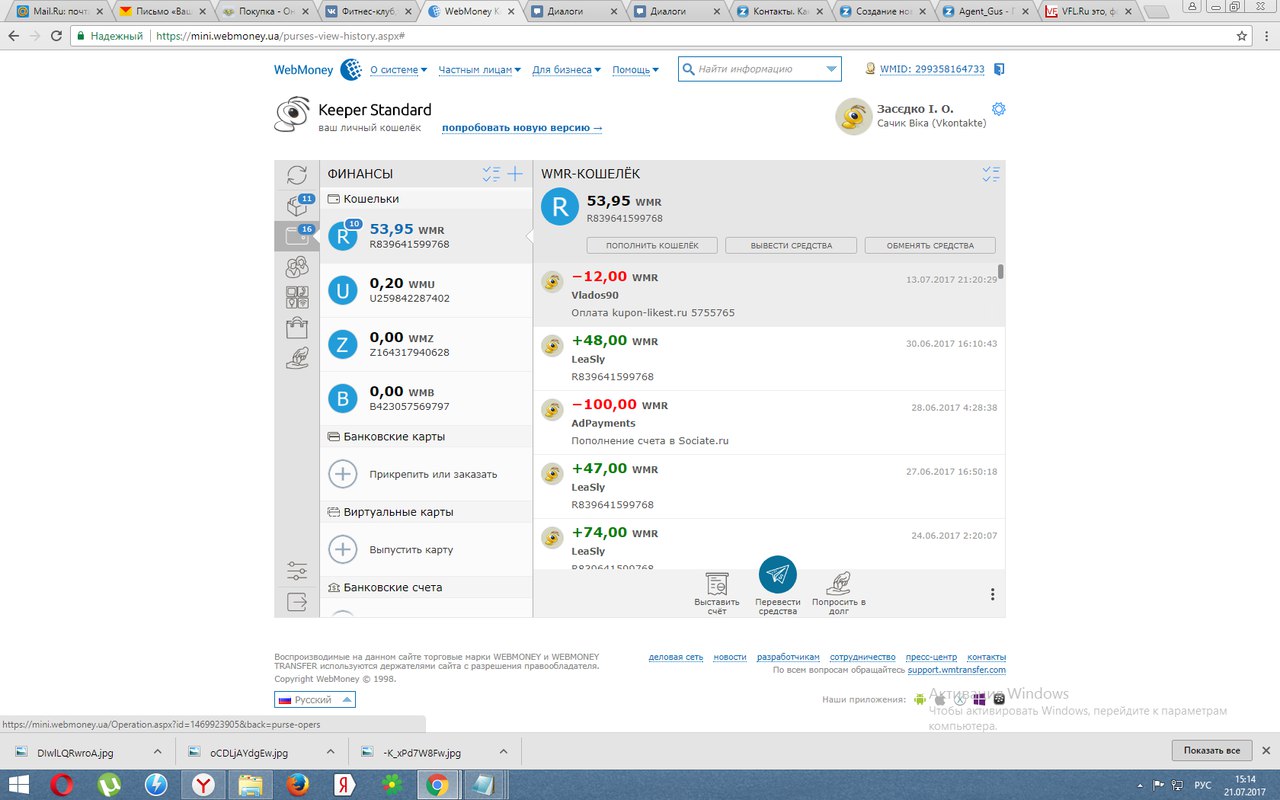Open the Firefox icon in the taskbar
This screenshot has width=1280, height=800.
[x=297, y=785]
